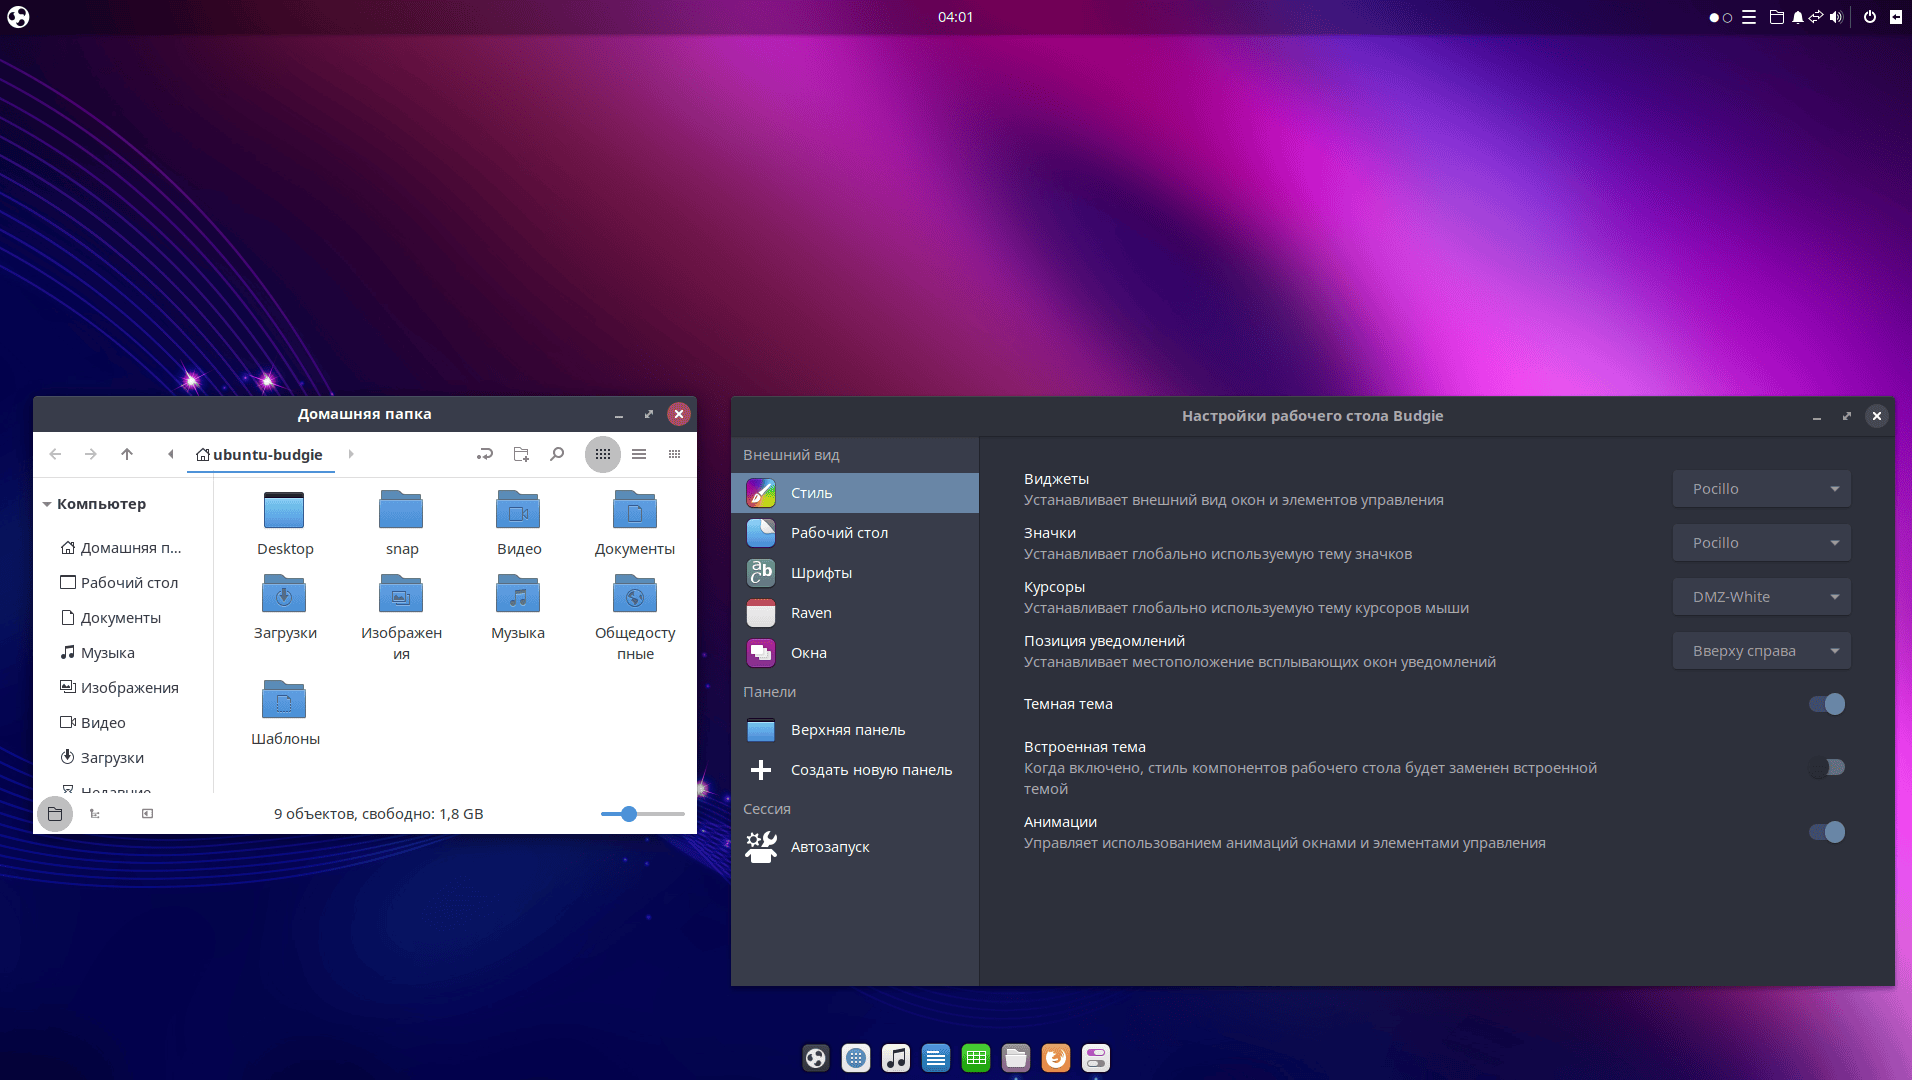Select the Верхняя панель entry
Image resolution: width=1912 pixels, height=1080 pixels.
click(846, 730)
